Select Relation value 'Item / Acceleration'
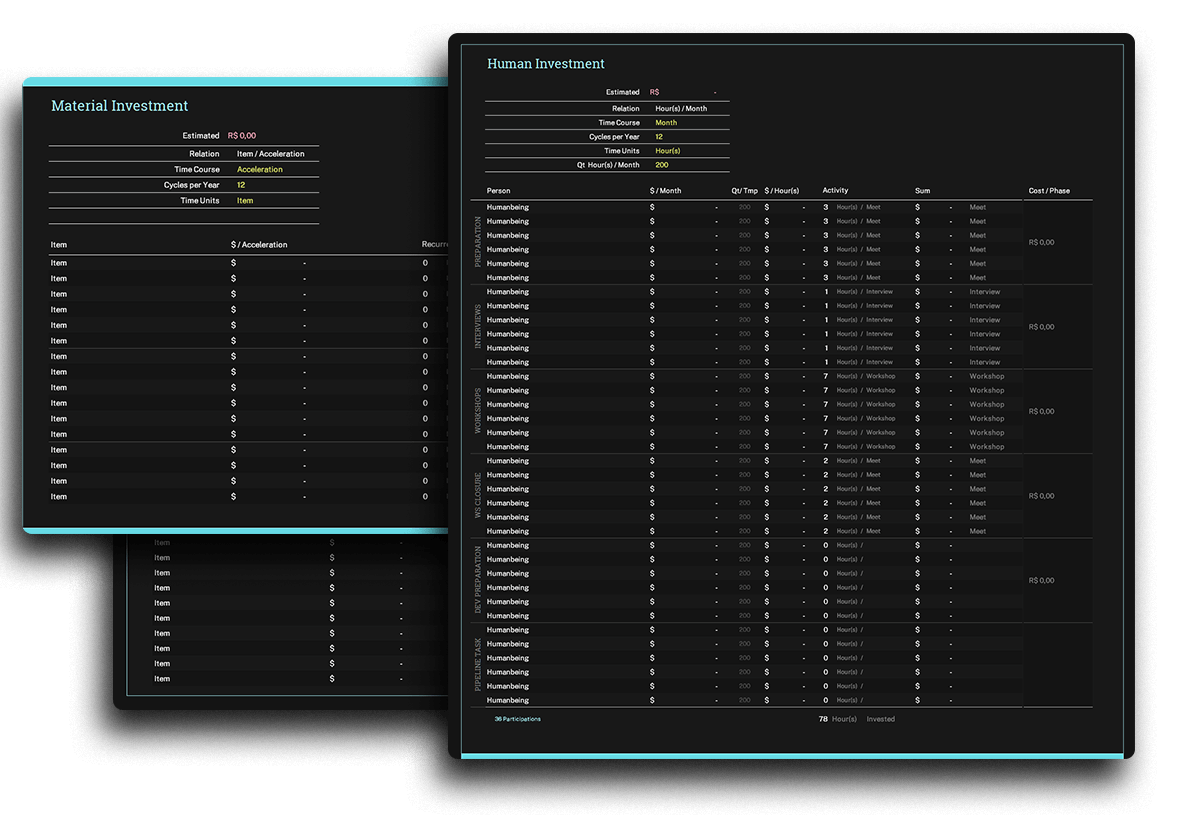 click(271, 154)
